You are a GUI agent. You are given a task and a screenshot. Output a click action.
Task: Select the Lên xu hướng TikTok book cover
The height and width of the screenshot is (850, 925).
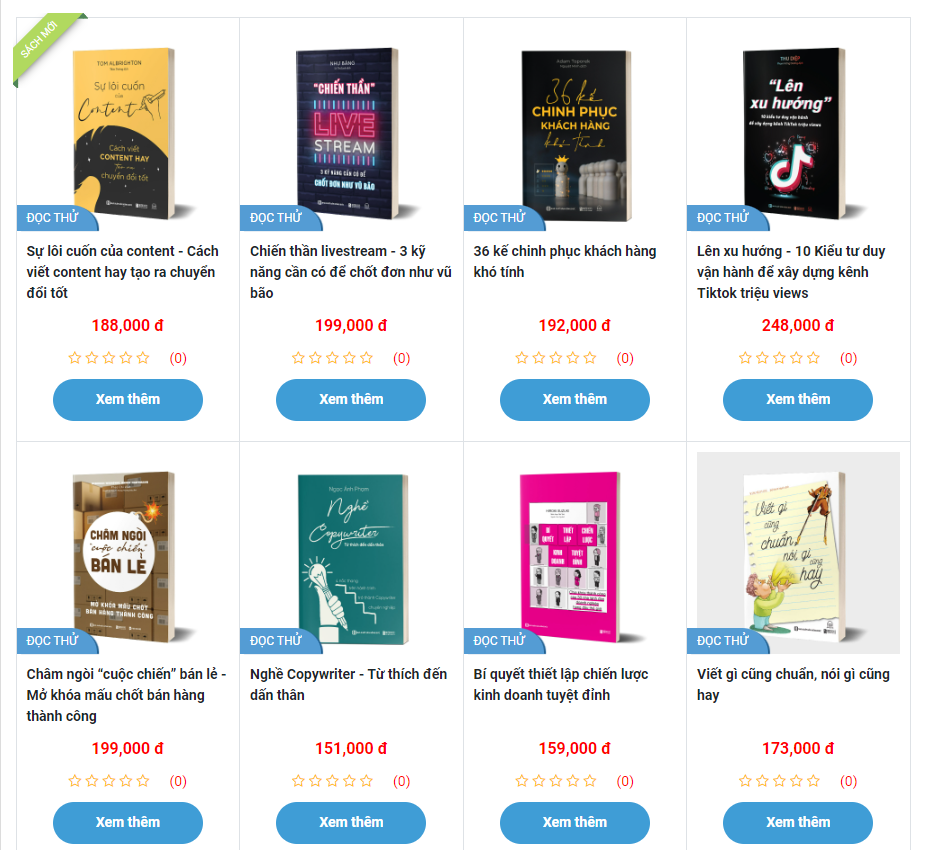[x=798, y=133]
